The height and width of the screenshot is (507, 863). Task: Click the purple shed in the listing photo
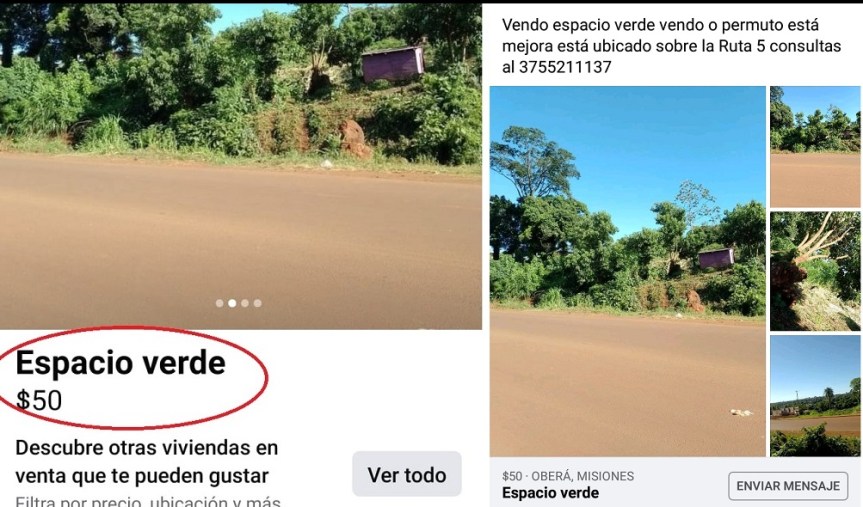click(392, 64)
